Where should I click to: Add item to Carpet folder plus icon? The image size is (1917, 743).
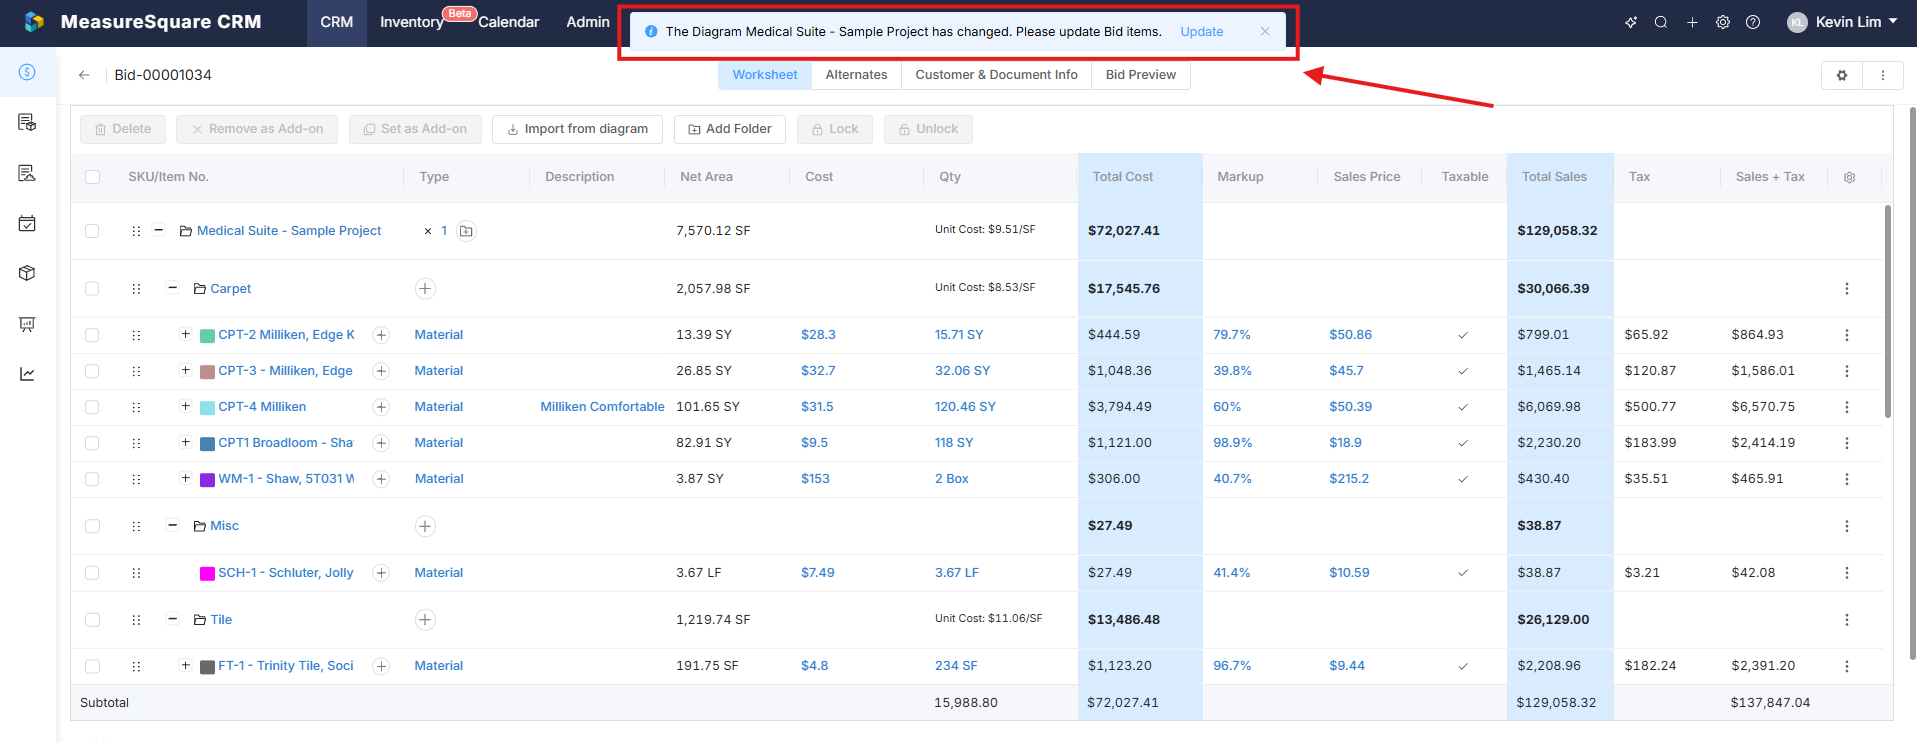(425, 289)
